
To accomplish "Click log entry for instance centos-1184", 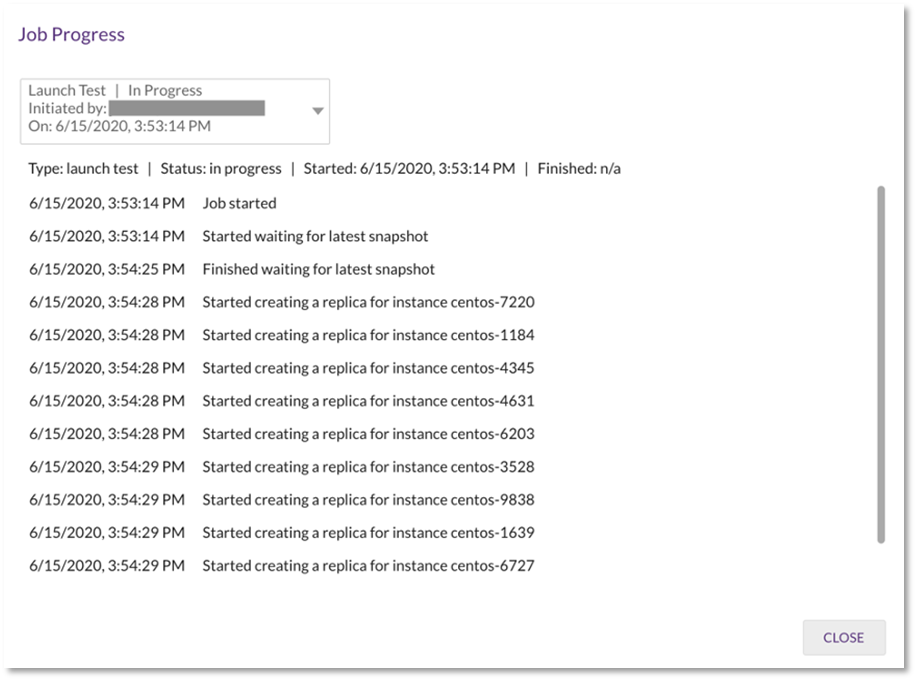I will (x=282, y=335).
